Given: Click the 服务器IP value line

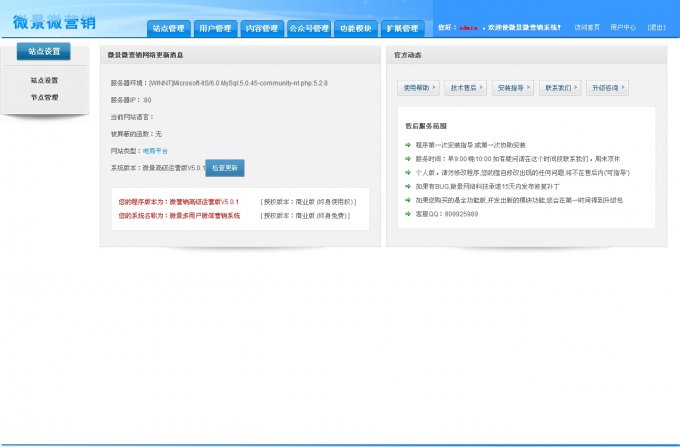Looking at the screenshot, I should 131,100.
